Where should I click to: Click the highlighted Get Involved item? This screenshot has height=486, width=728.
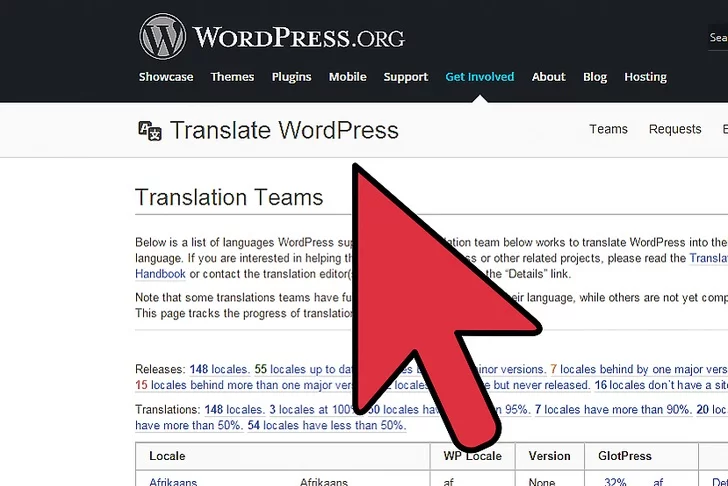tap(479, 77)
